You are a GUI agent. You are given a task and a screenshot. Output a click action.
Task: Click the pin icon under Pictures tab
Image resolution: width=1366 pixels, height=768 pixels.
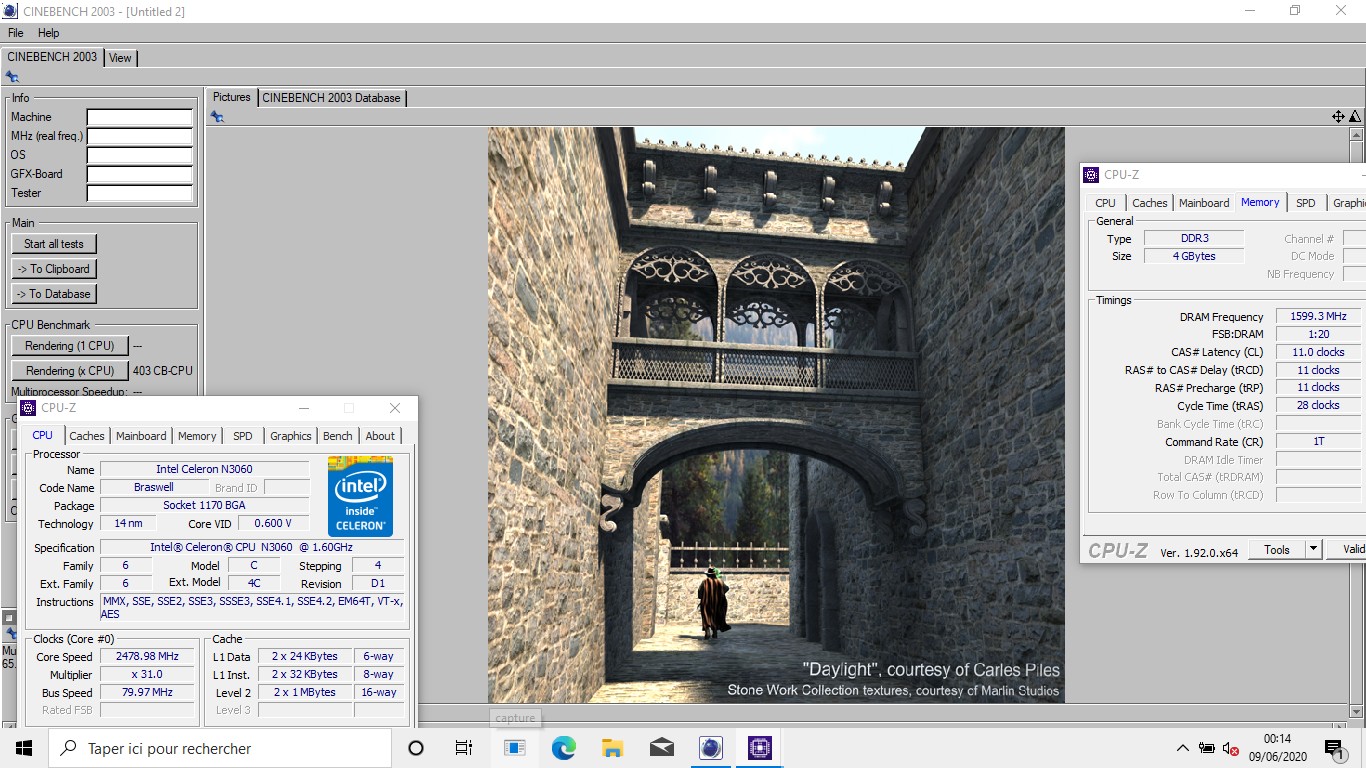217,117
